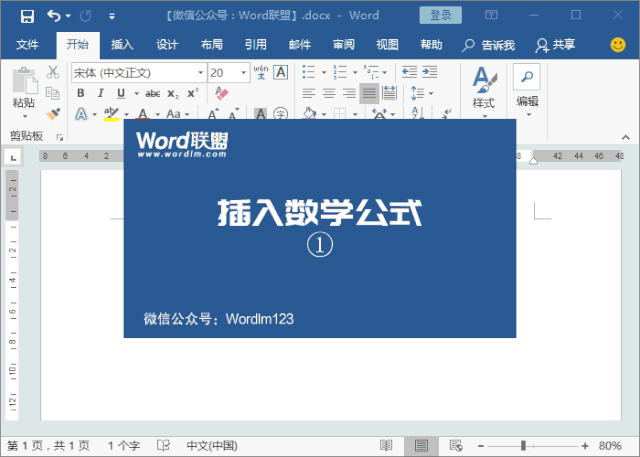
Task: Apply text effects with the glowing A
Action: pyautogui.click(x=81, y=114)
